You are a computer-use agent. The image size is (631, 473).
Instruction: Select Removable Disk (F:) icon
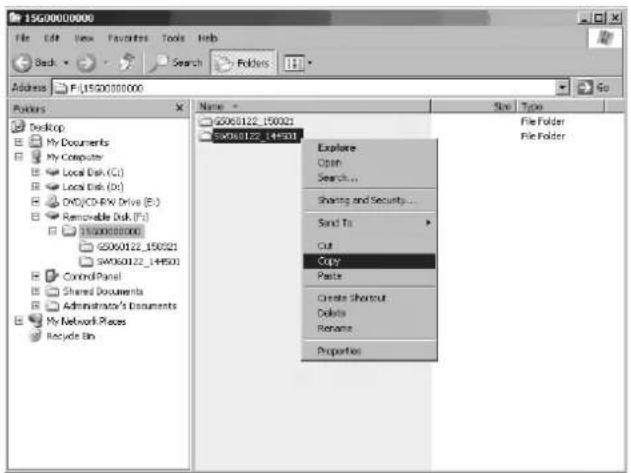pyautogui.click(x=53, y=216)
